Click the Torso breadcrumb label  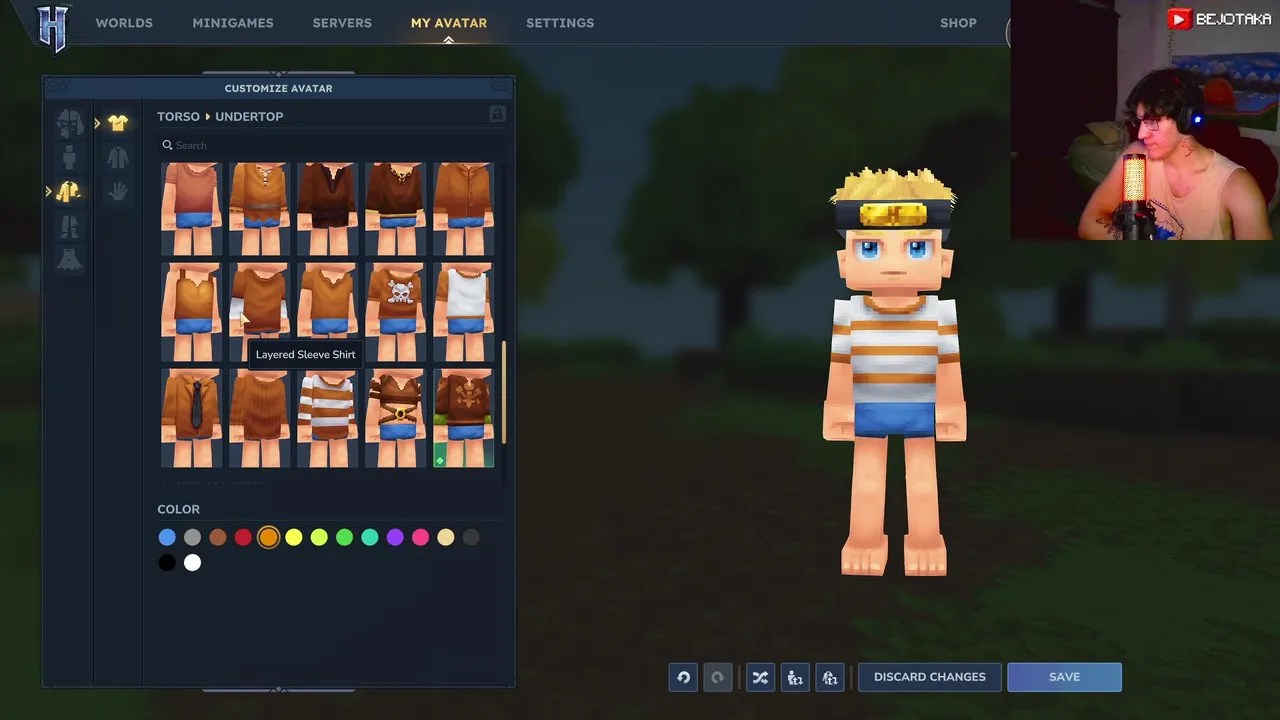click(178, 116)
